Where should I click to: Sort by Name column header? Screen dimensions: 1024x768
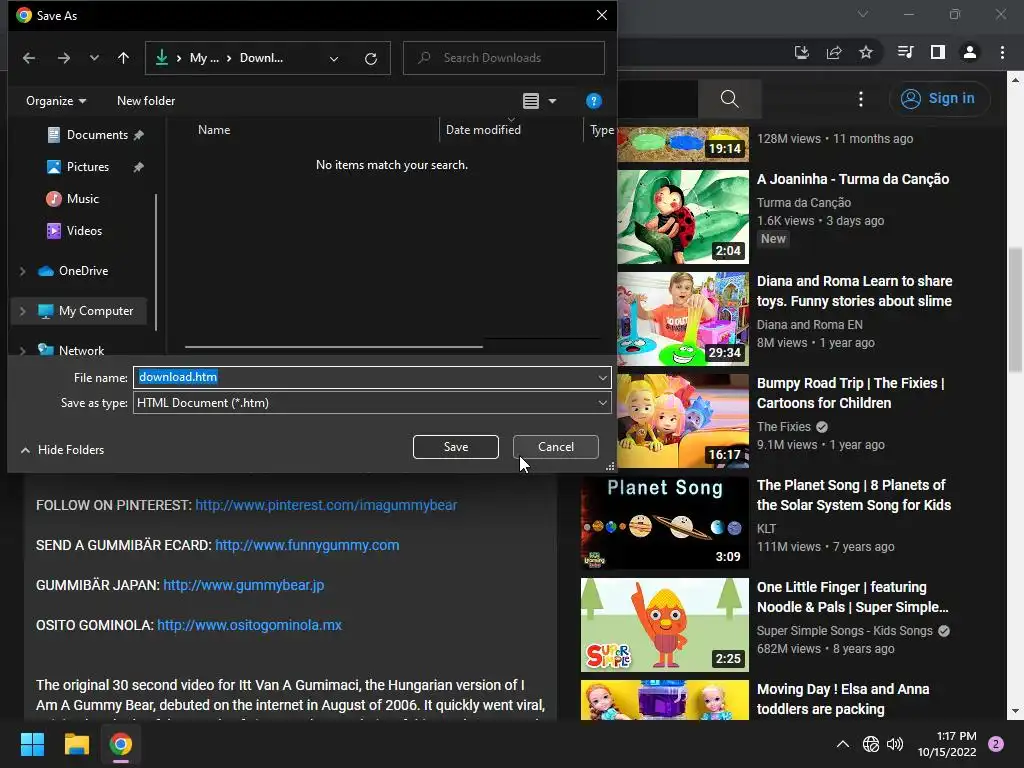coord(214,130)
